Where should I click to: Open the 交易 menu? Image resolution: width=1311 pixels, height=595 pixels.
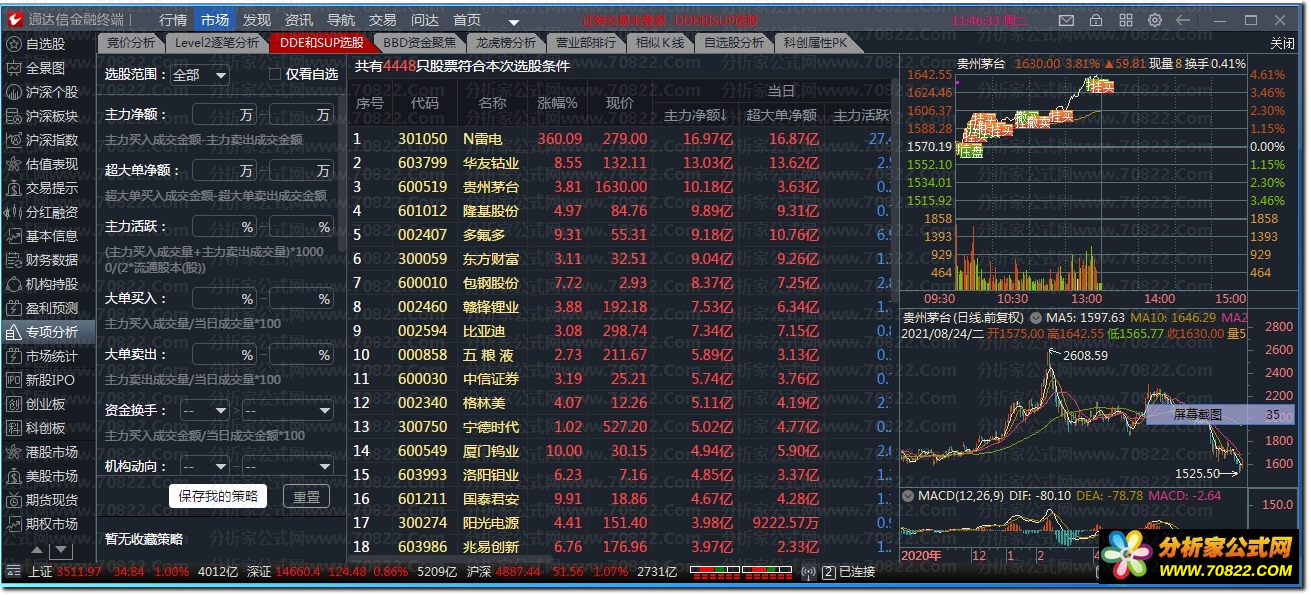383,20
